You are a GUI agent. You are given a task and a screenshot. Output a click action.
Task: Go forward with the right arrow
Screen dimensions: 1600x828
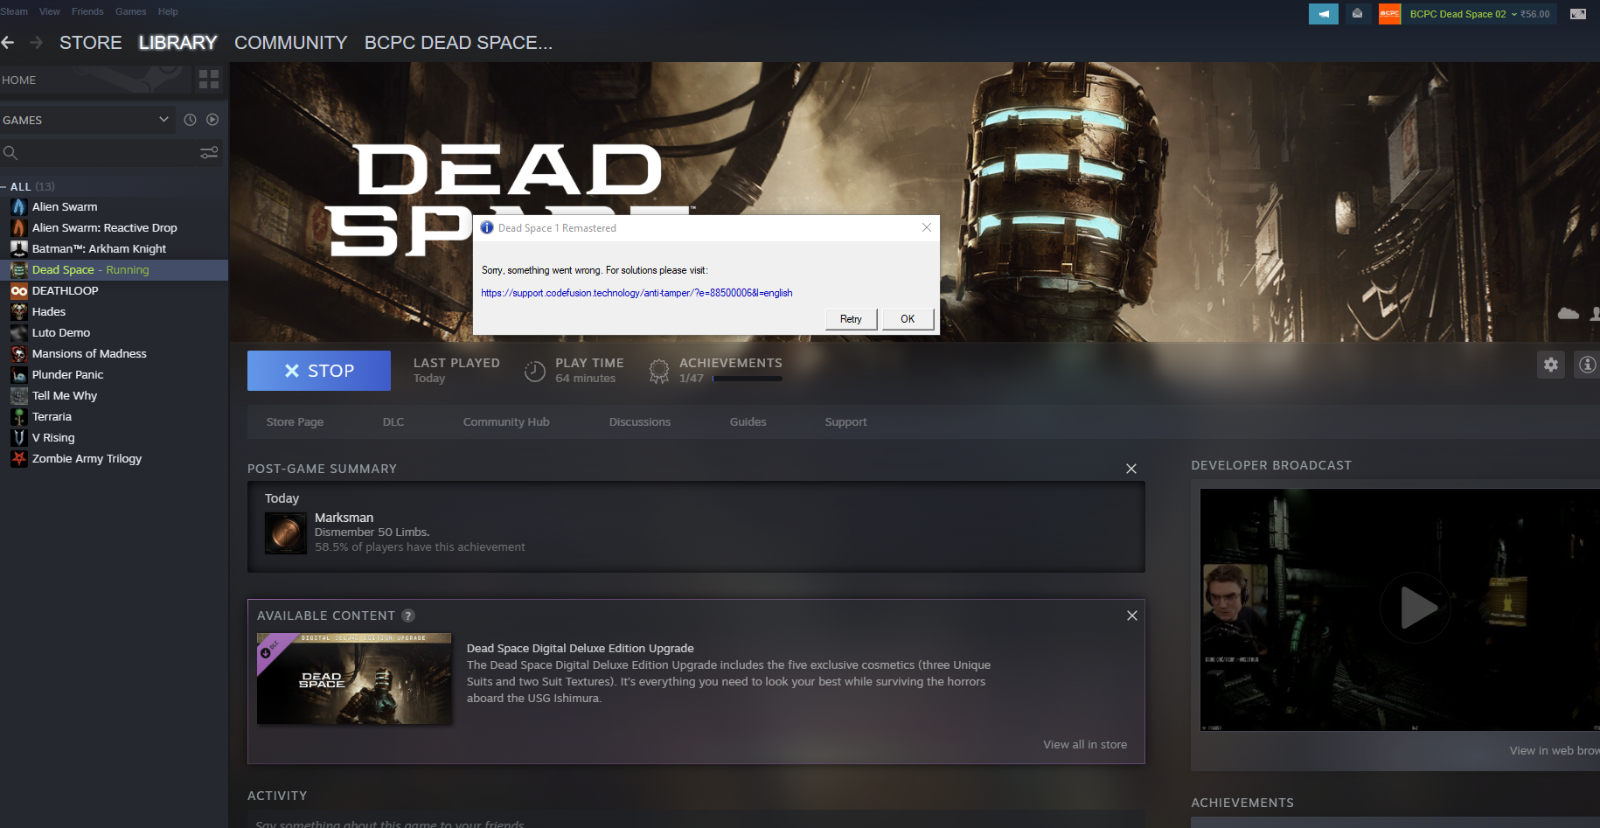tap(36, 42)
